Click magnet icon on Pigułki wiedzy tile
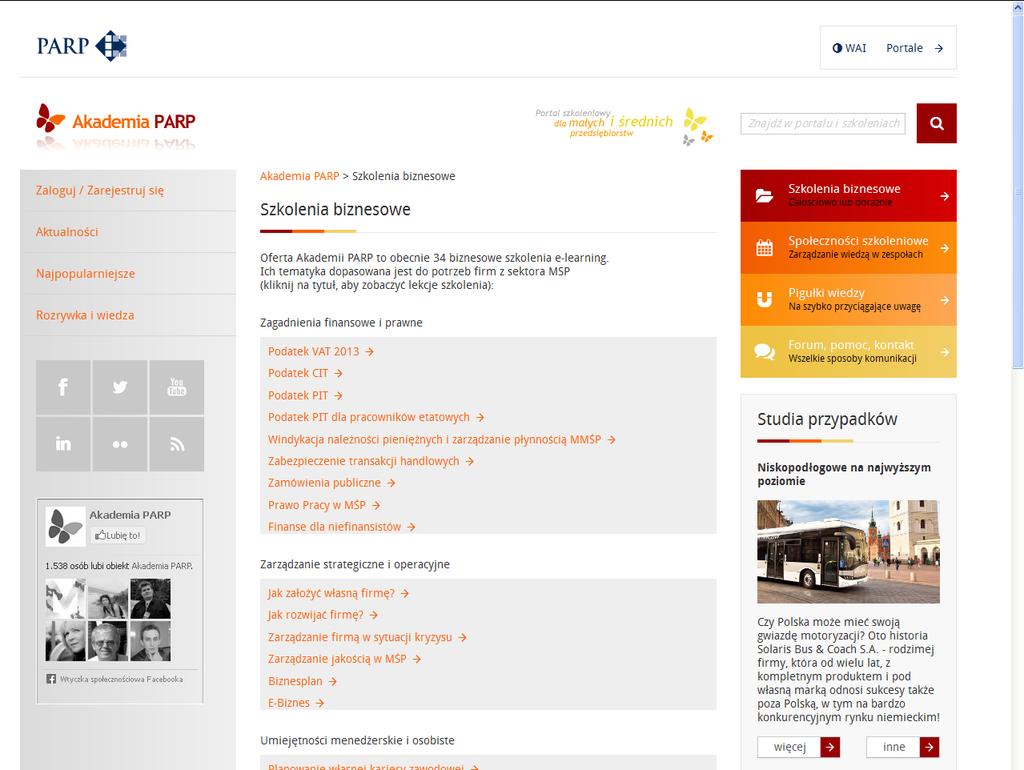Image resolution: width=1024 pixels, height=770 pixels. coord(764,300)
